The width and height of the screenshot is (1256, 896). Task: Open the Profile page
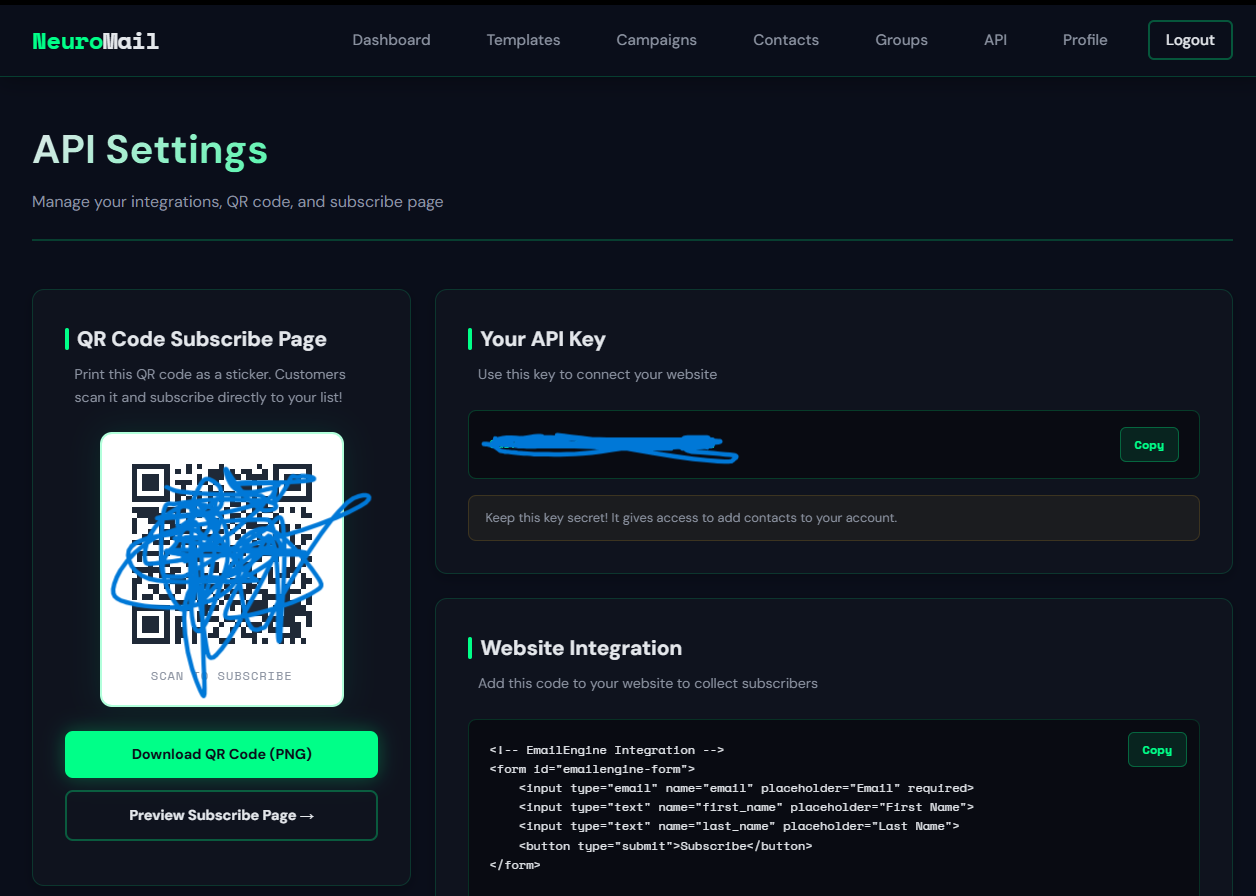pos(1085,40)
